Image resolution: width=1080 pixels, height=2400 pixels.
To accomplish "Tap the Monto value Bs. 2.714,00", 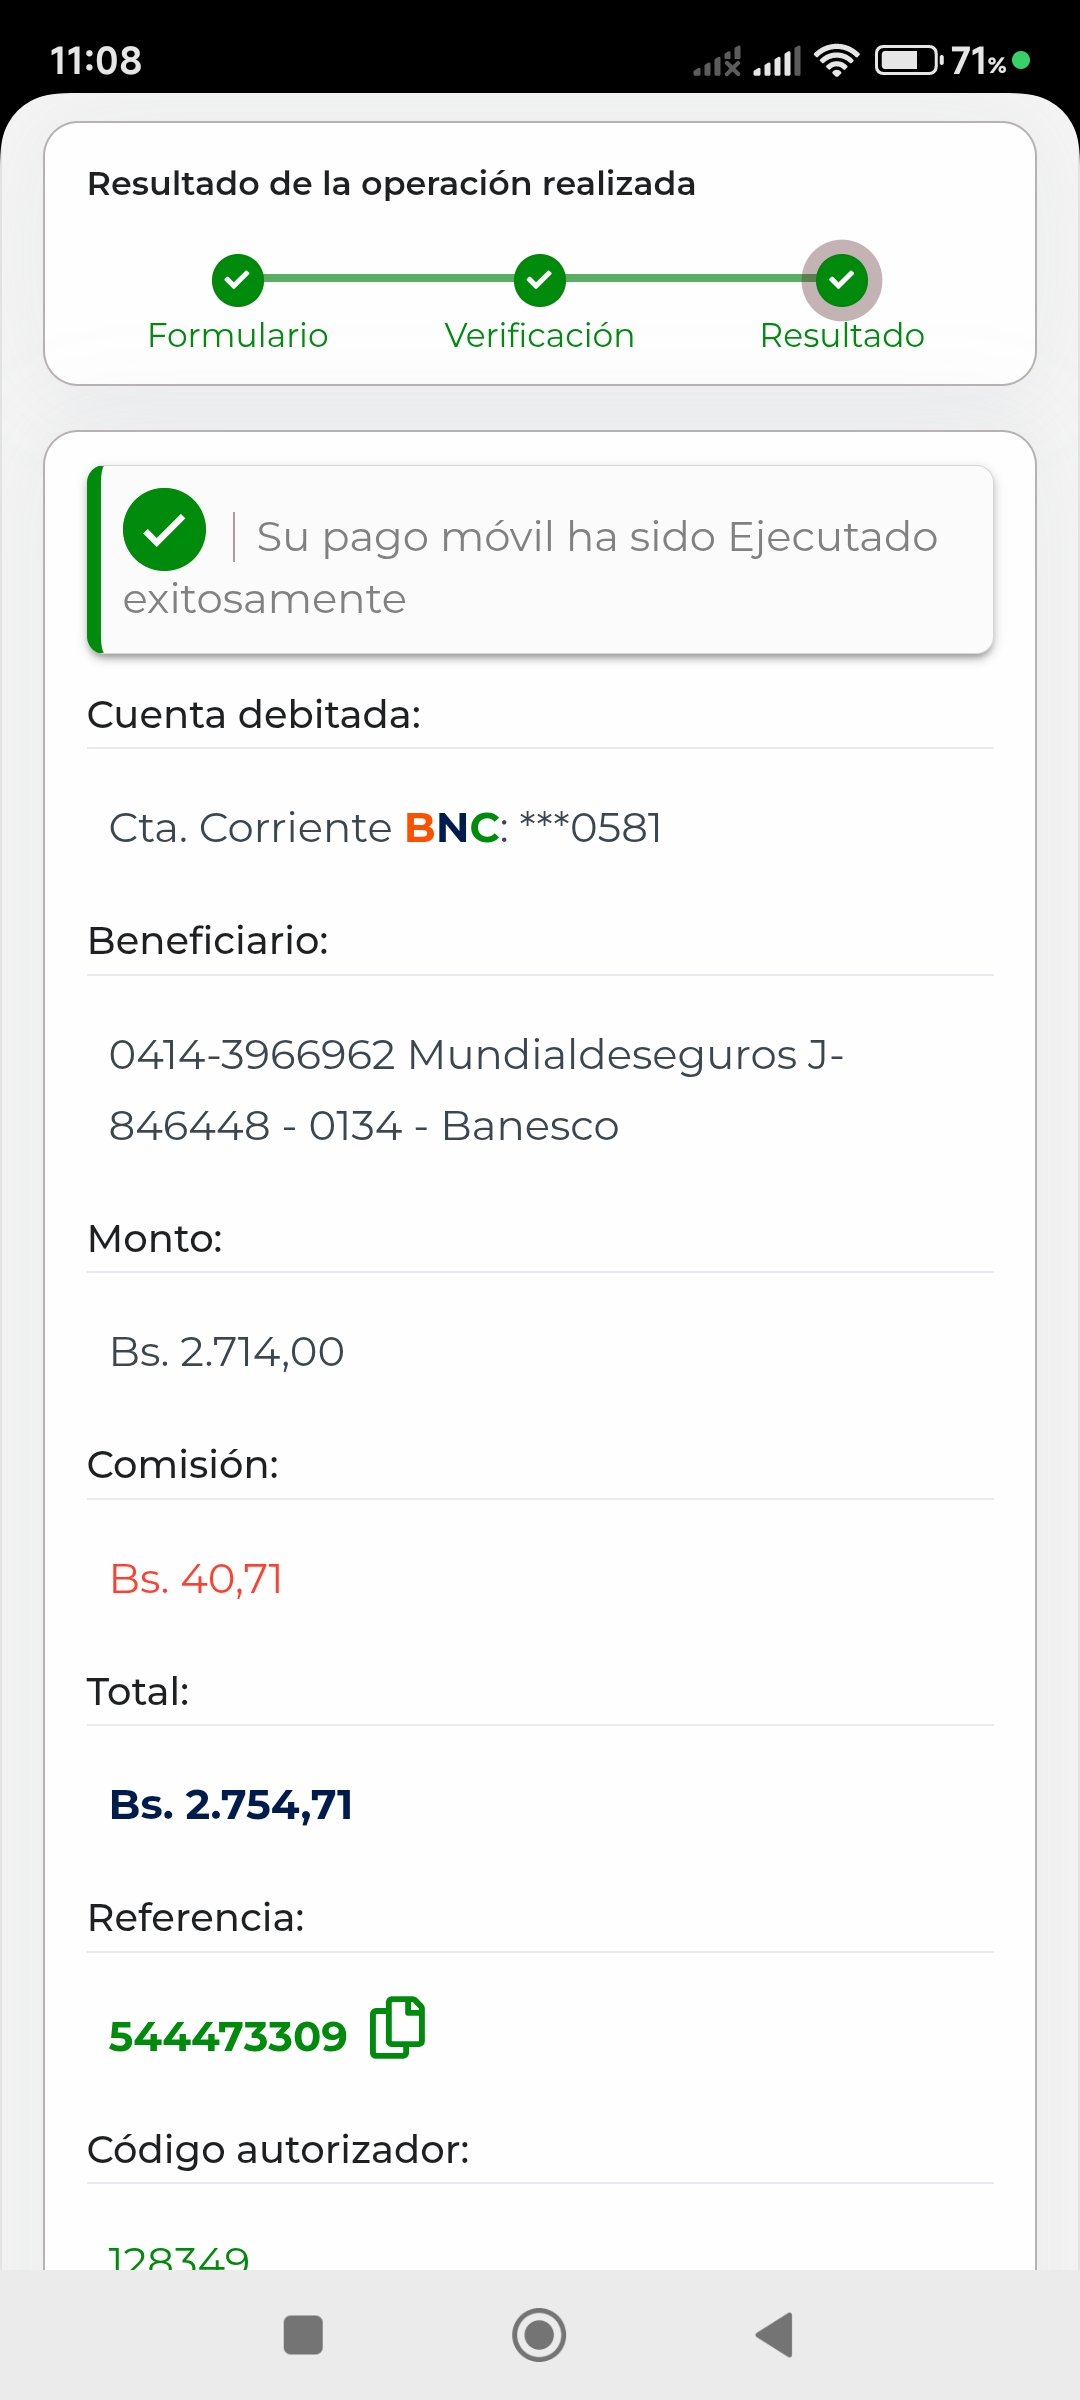I will click(227, 1352).
